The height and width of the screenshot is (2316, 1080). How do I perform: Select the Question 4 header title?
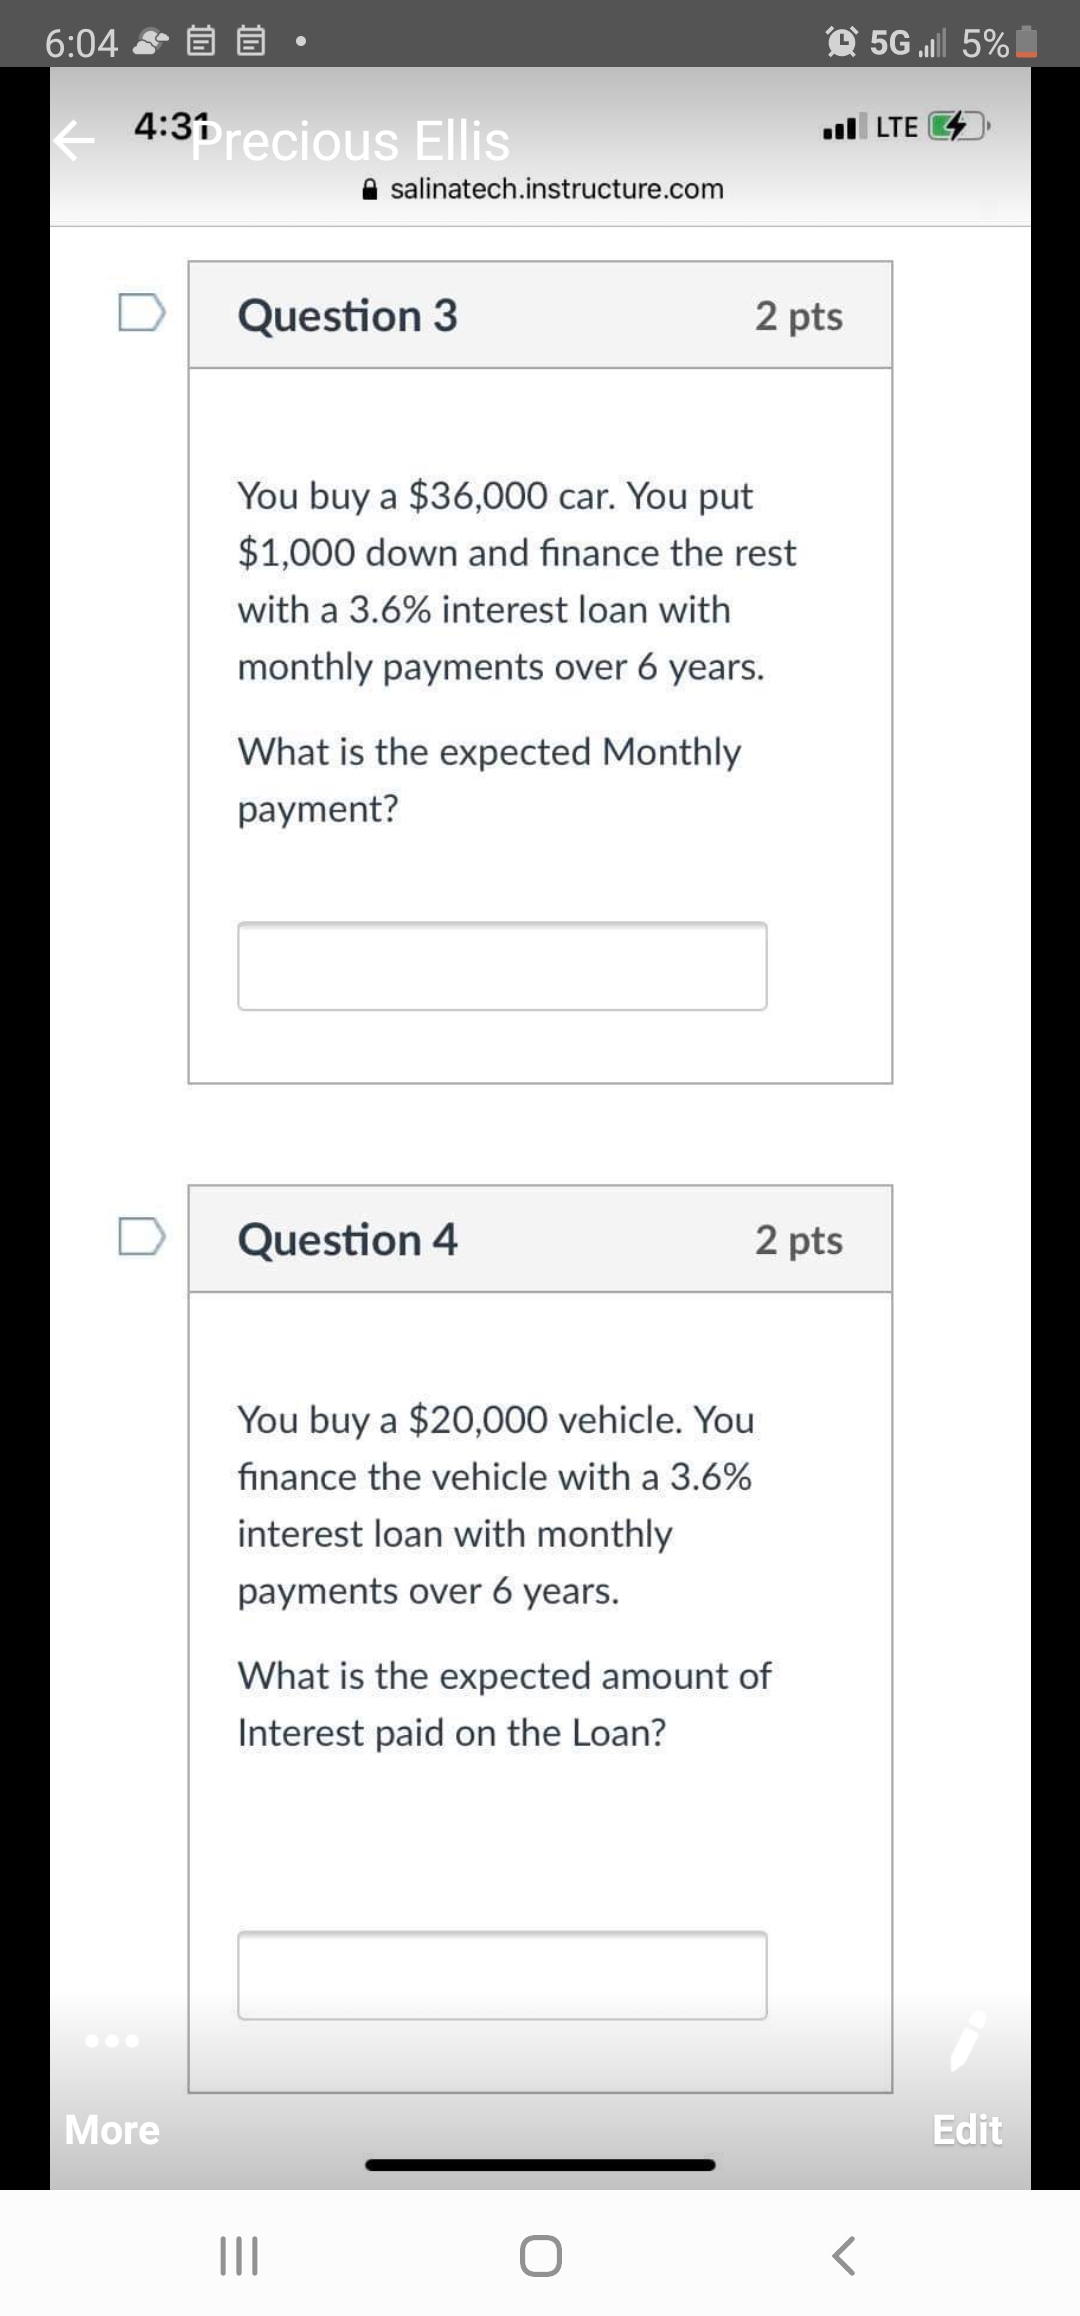tap(347, 1240)
